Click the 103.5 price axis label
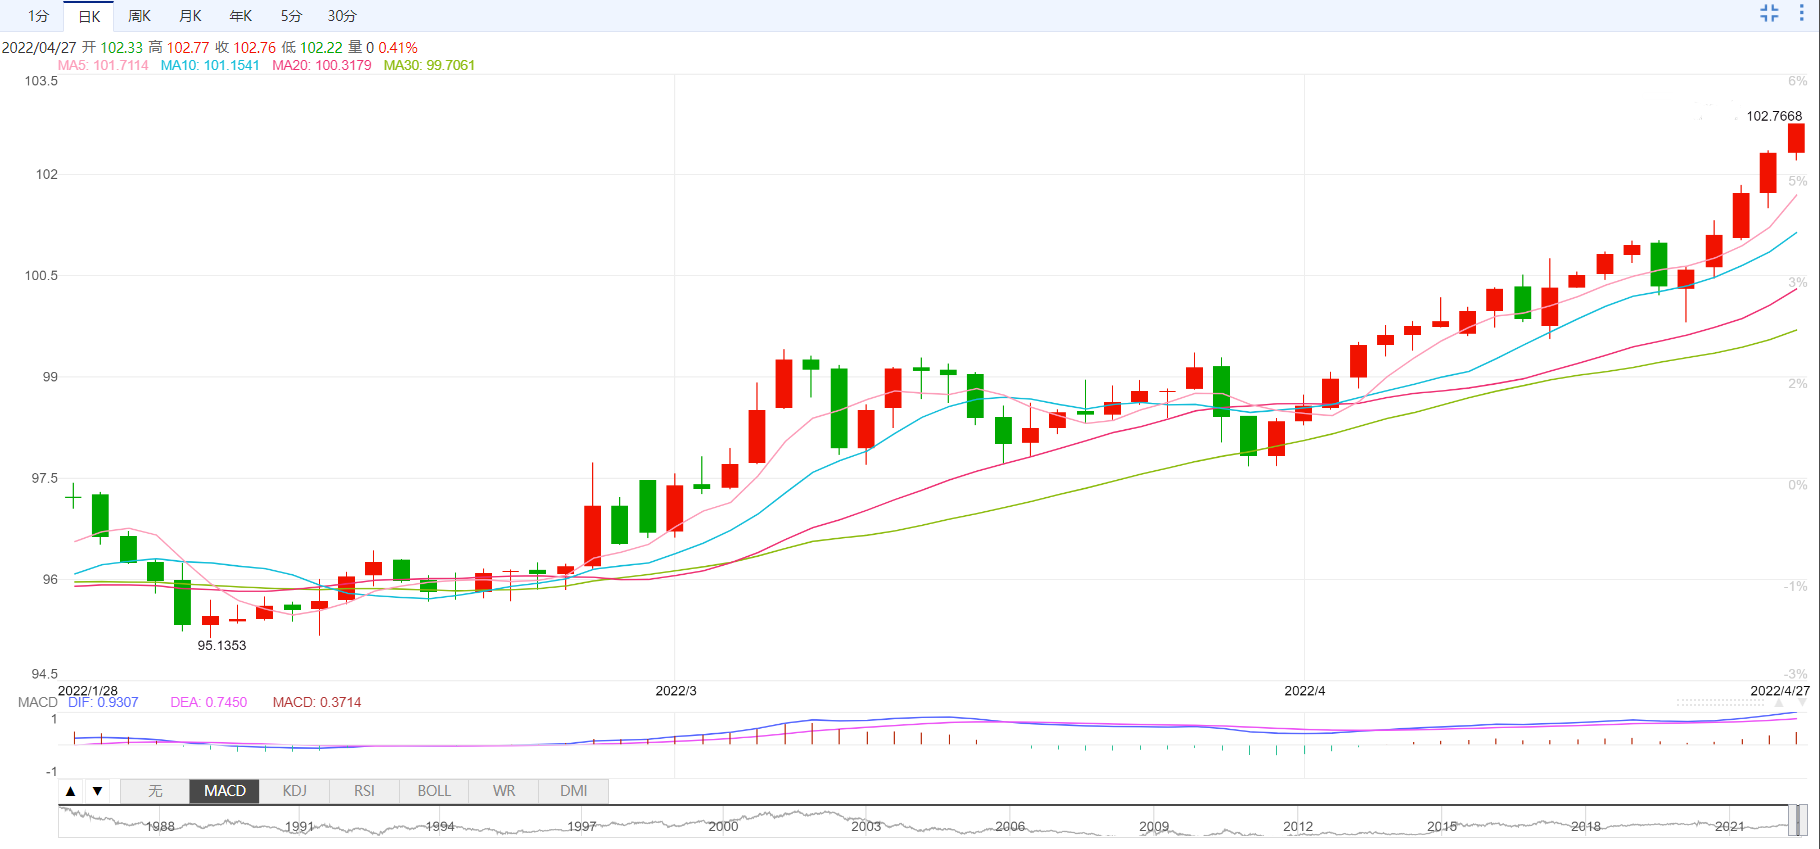The width and height of the screenshot is (1820, 849). 41,81
